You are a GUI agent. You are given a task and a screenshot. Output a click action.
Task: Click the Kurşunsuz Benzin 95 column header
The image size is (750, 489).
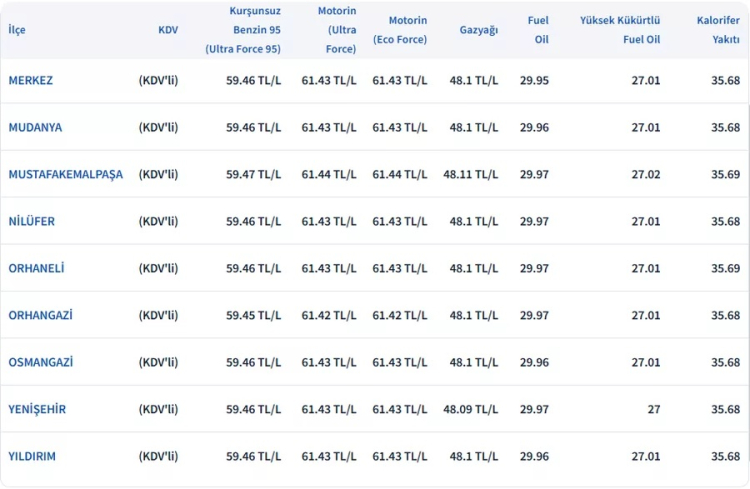click(x=243, y=30)
